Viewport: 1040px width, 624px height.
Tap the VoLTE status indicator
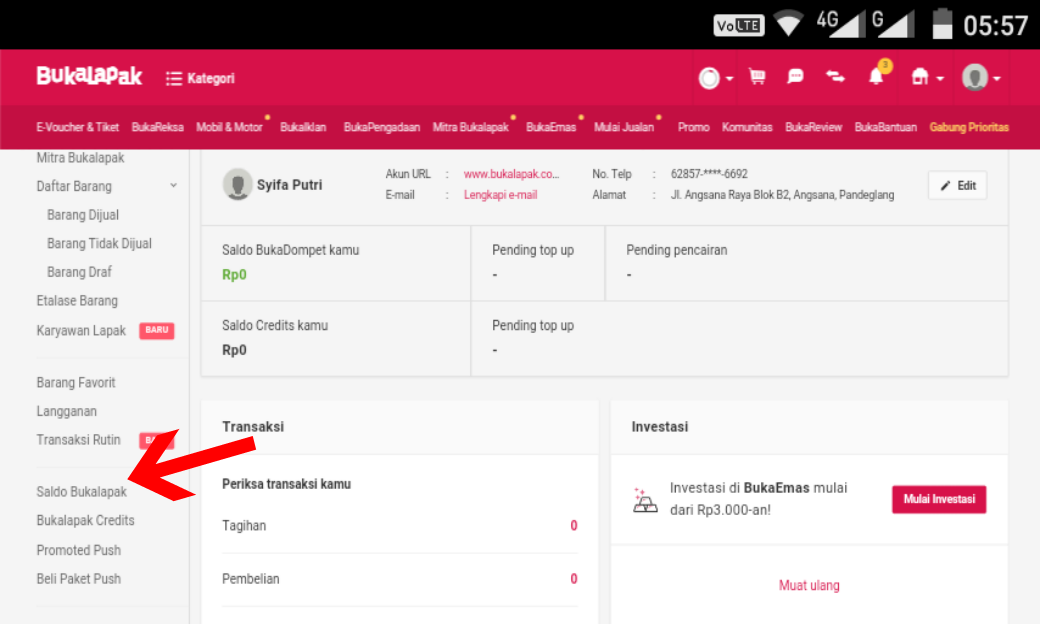[x=739, y=26]
